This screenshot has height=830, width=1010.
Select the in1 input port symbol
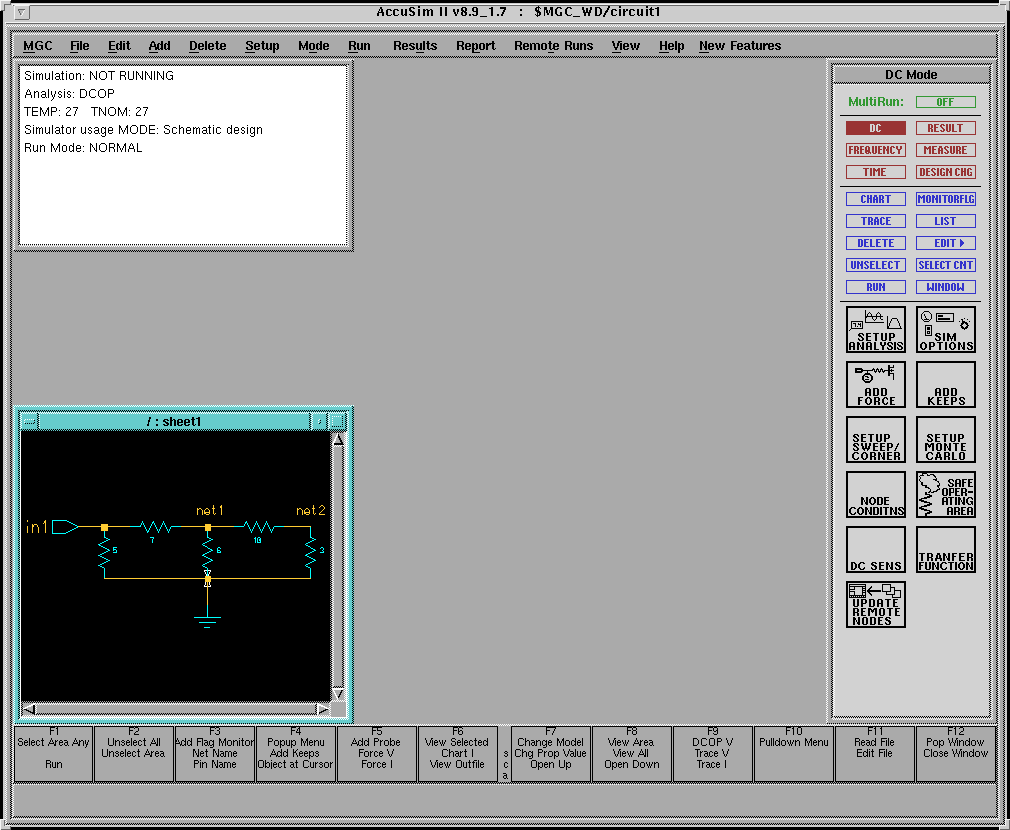click(x=65, y=527)
